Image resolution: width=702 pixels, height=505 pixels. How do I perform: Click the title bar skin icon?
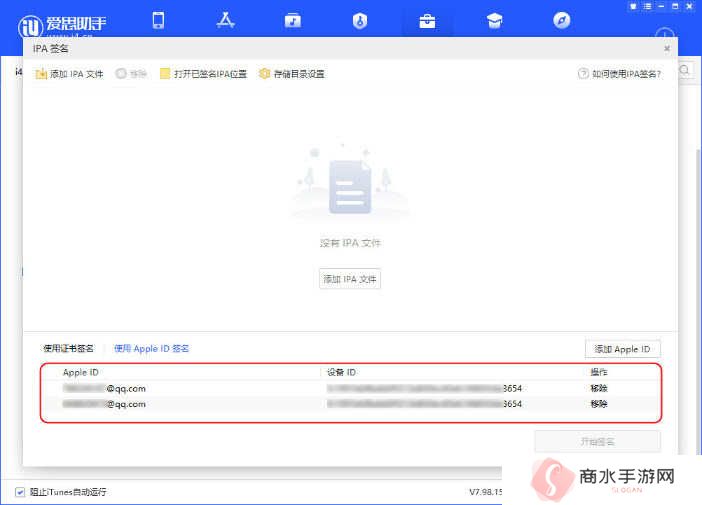click(x=633, y=6)
